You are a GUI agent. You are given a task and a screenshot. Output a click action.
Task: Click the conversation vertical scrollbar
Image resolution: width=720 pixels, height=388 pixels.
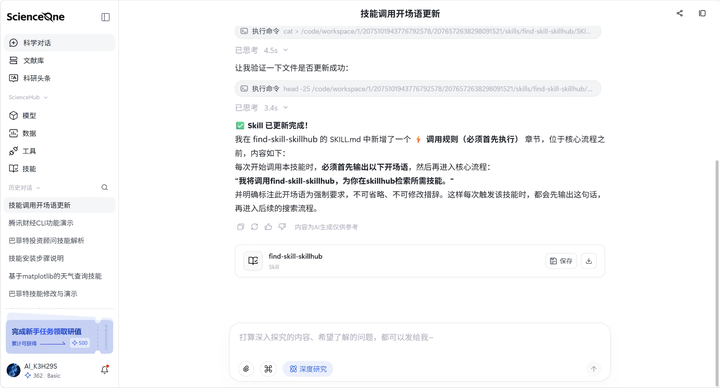coord(717,272)
